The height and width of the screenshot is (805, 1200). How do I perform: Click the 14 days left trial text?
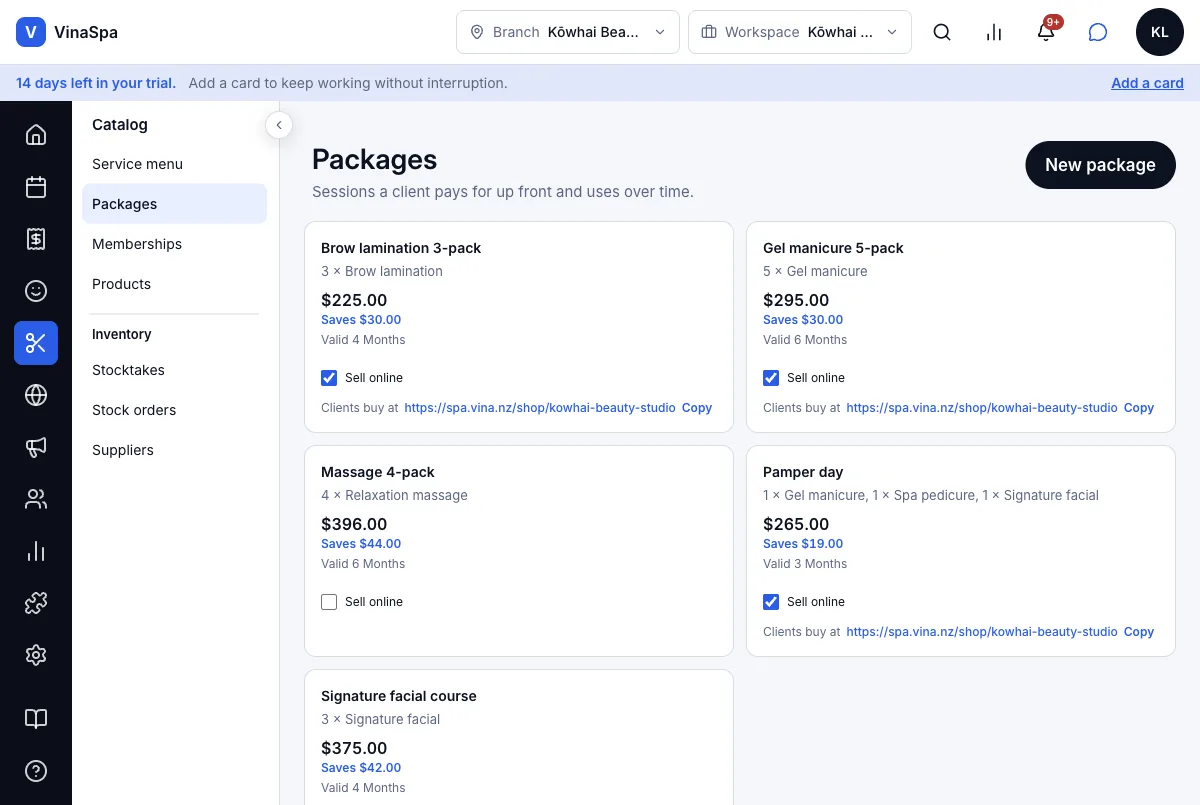[x=96, y=83]
